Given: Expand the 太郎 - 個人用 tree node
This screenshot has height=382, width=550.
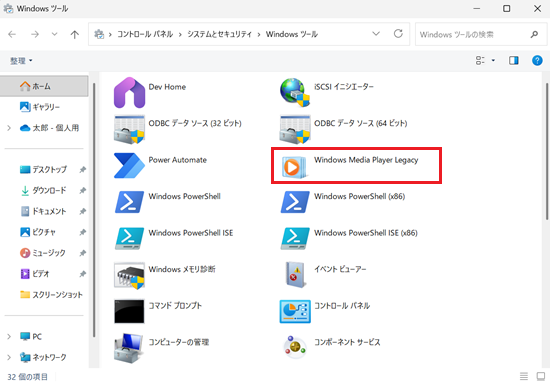Looking at the screenshot, I should (9, 128).
